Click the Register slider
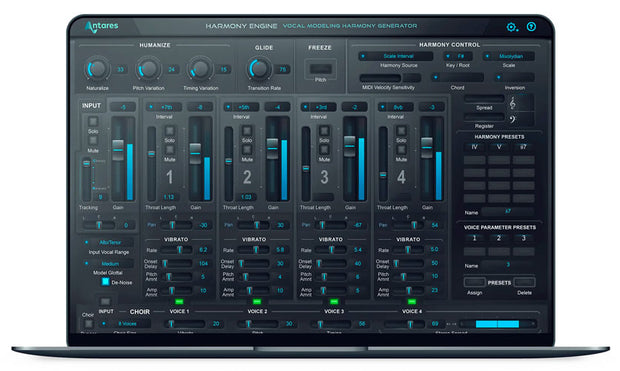 click(x=484, y=117)
